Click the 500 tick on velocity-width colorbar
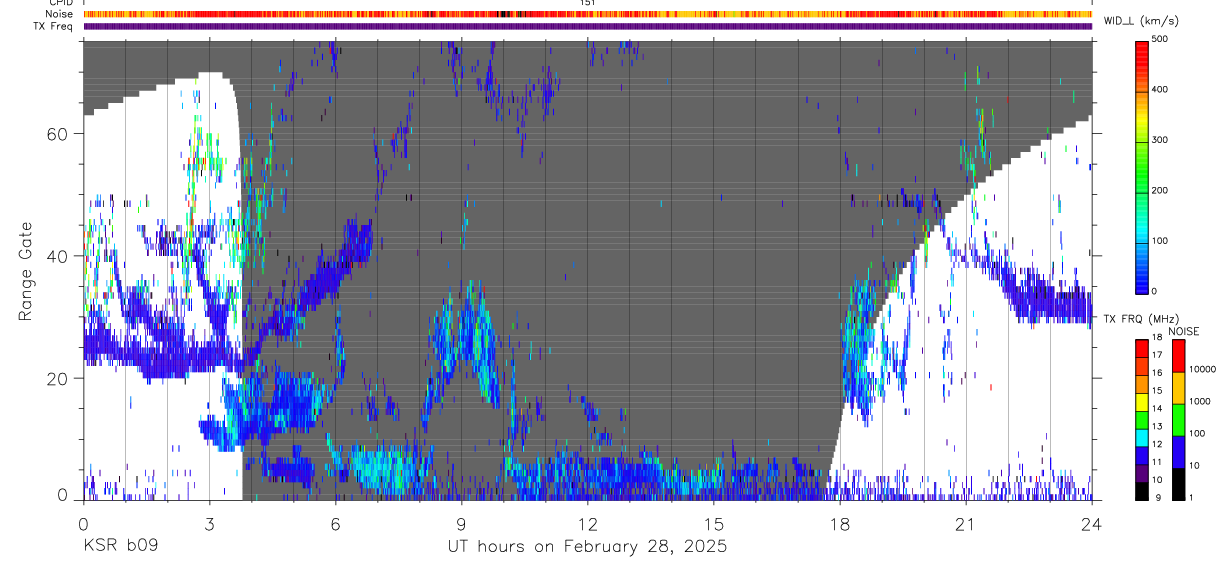This screenshot has height=567, width=1228. click(1161, 39)
